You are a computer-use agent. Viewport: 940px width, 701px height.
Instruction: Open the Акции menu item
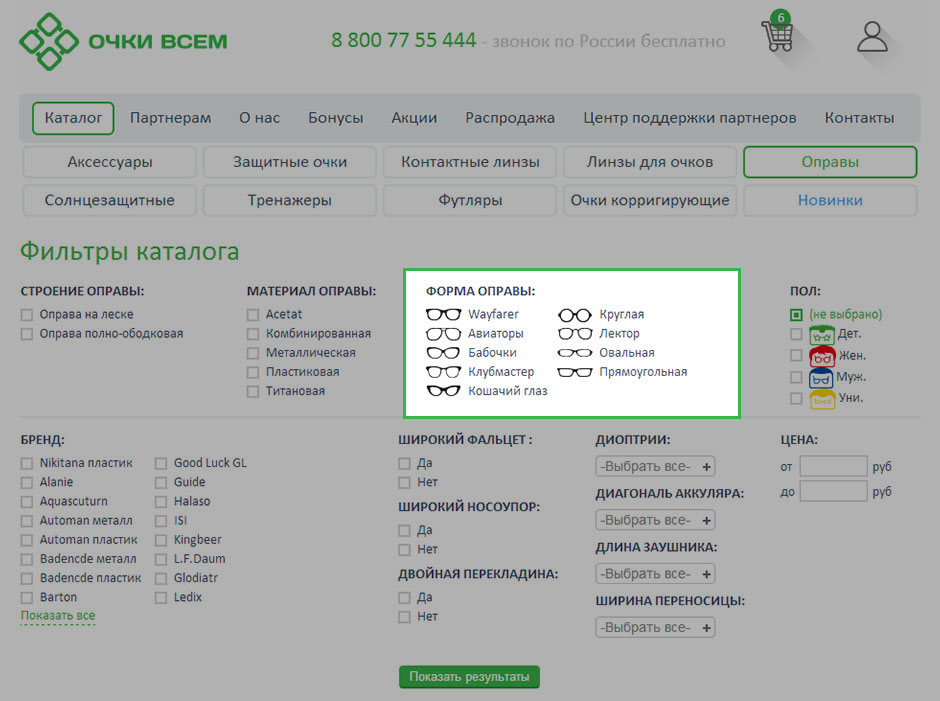414,118
